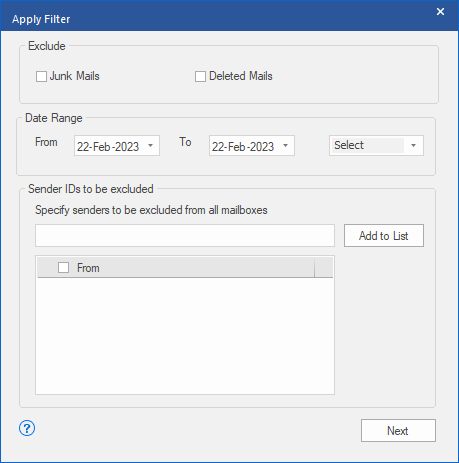The height and width of the screenshot is (463, 459).
Task: Toggle the From column header checkbox
Action: click(63, 267)
